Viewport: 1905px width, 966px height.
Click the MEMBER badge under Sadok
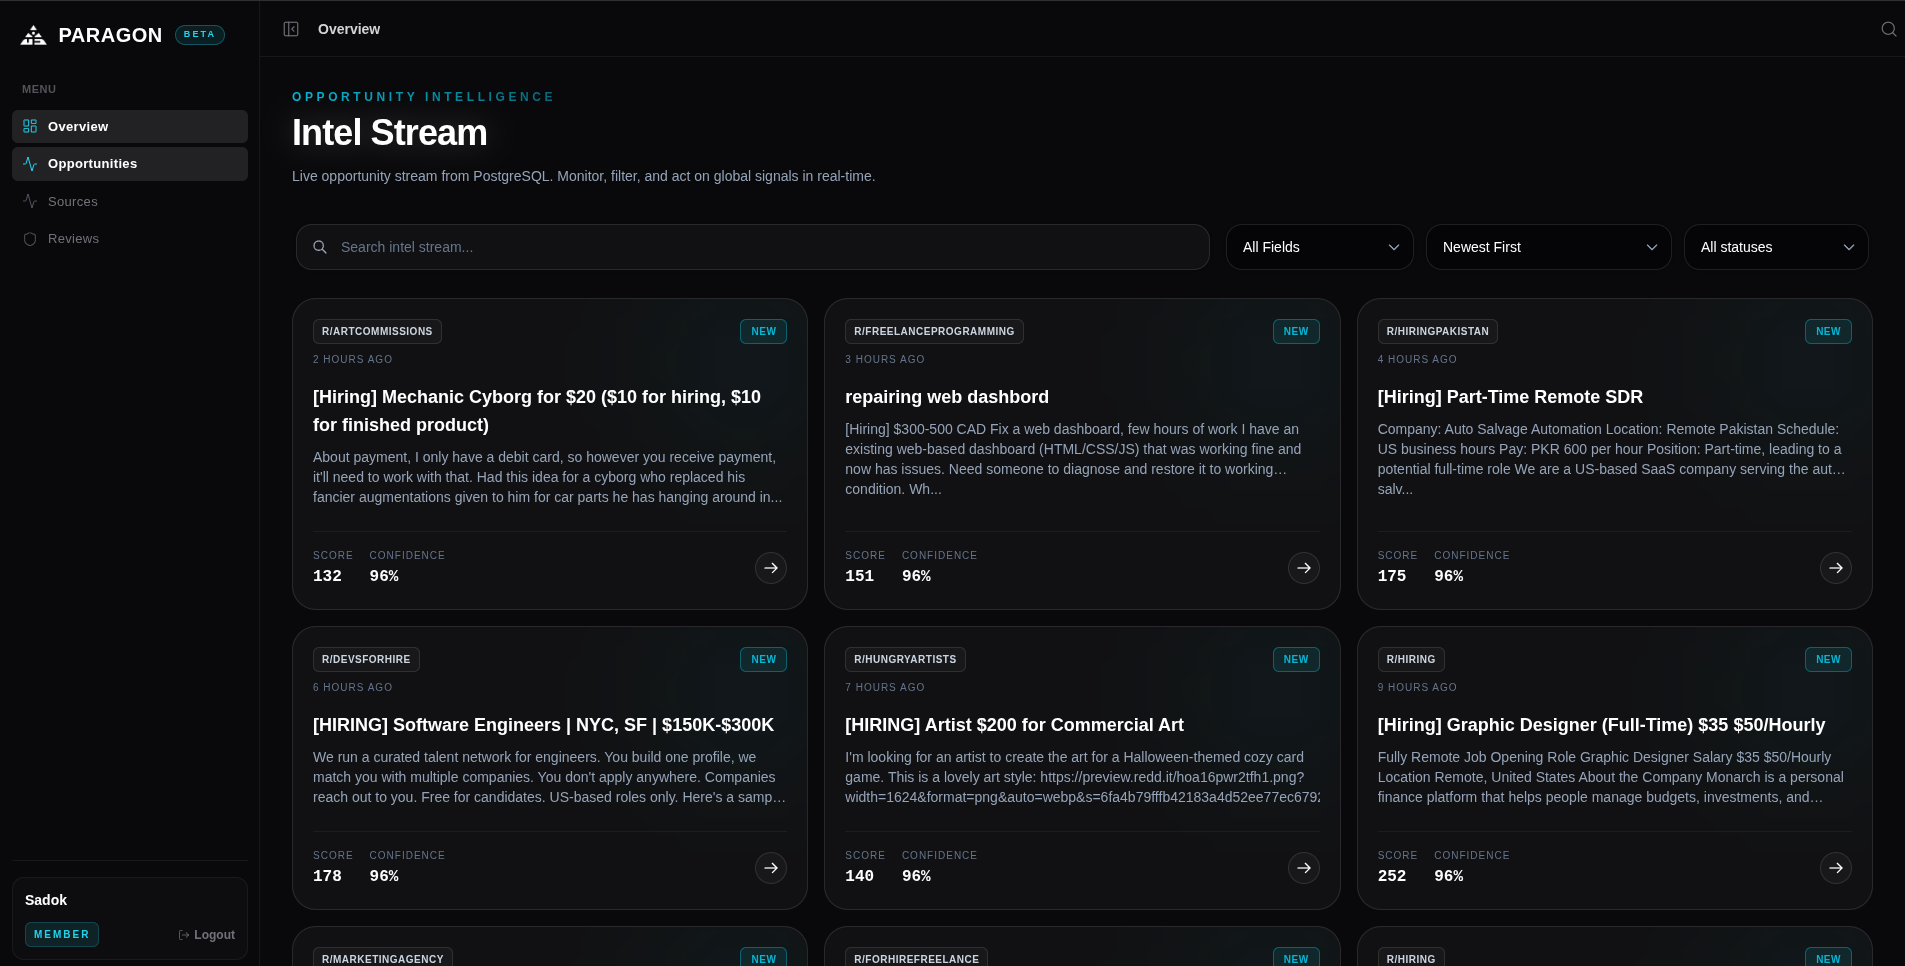pyautogui.click(x=62, y=935)
